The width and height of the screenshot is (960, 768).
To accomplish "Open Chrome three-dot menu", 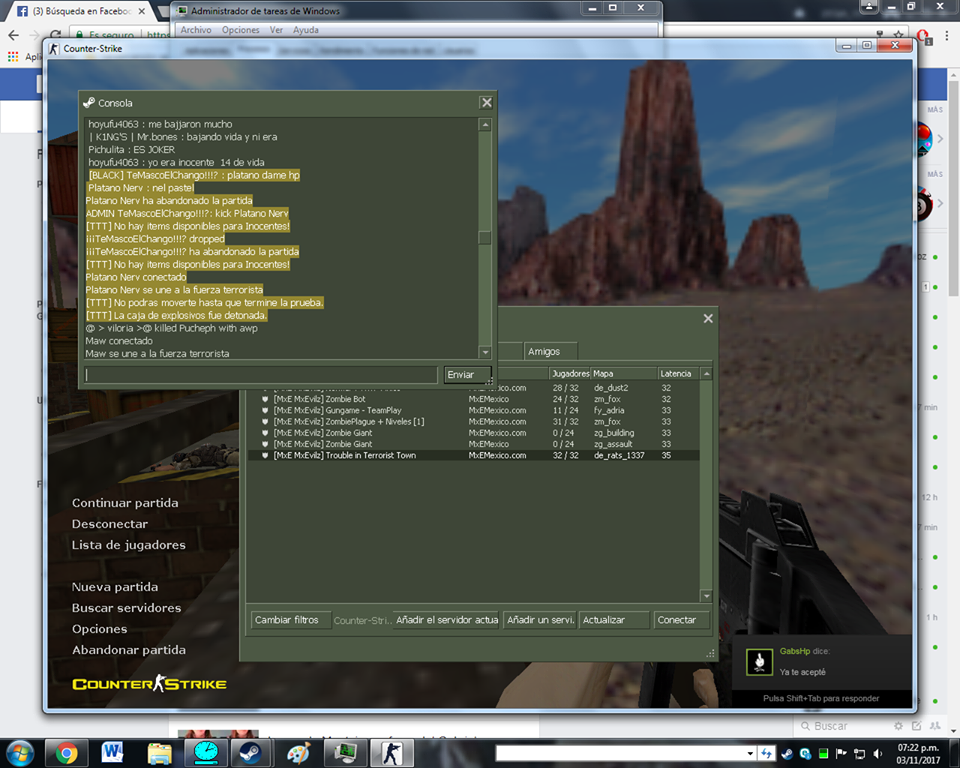I will point(947,35).
